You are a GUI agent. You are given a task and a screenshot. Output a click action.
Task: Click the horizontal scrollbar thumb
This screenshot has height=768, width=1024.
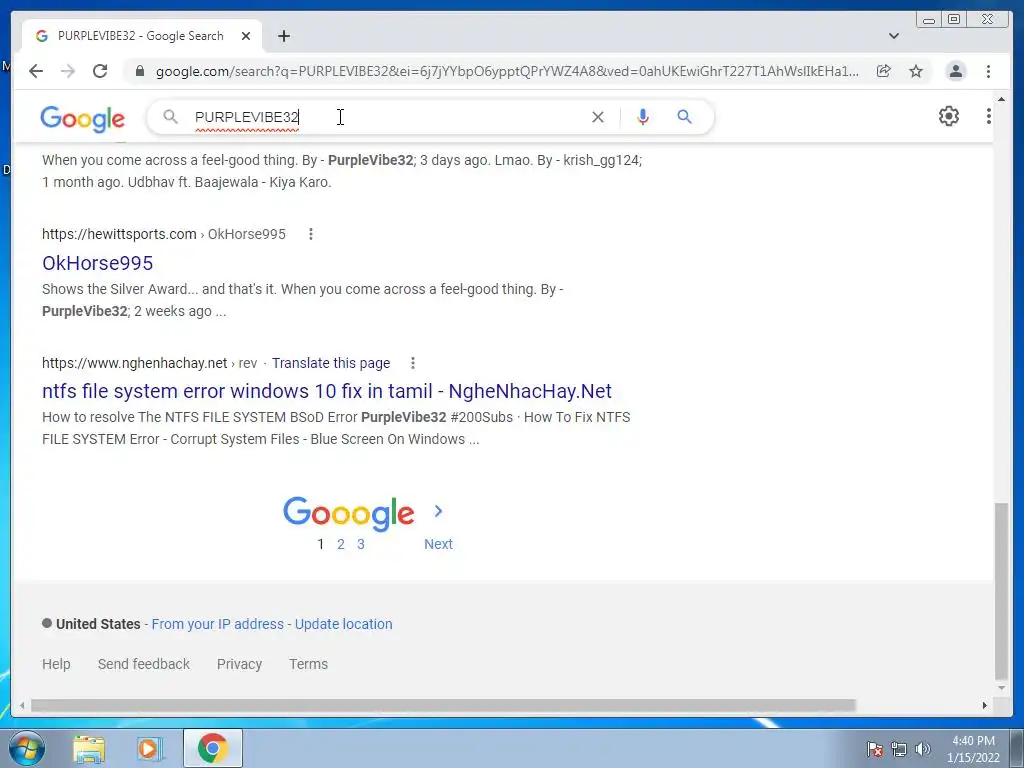point(443,705)
